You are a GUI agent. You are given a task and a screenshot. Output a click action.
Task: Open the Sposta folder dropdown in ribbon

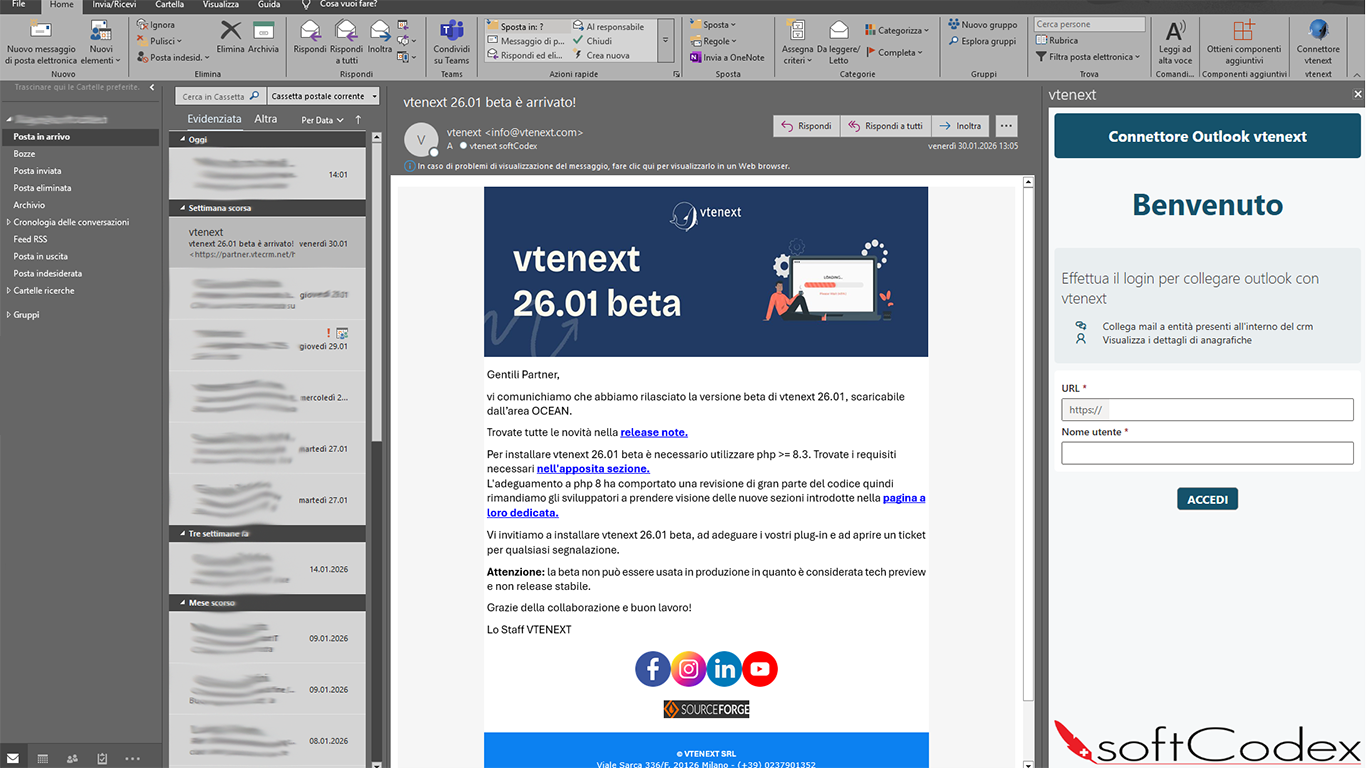pyautogui.click(x=713, y=25)
